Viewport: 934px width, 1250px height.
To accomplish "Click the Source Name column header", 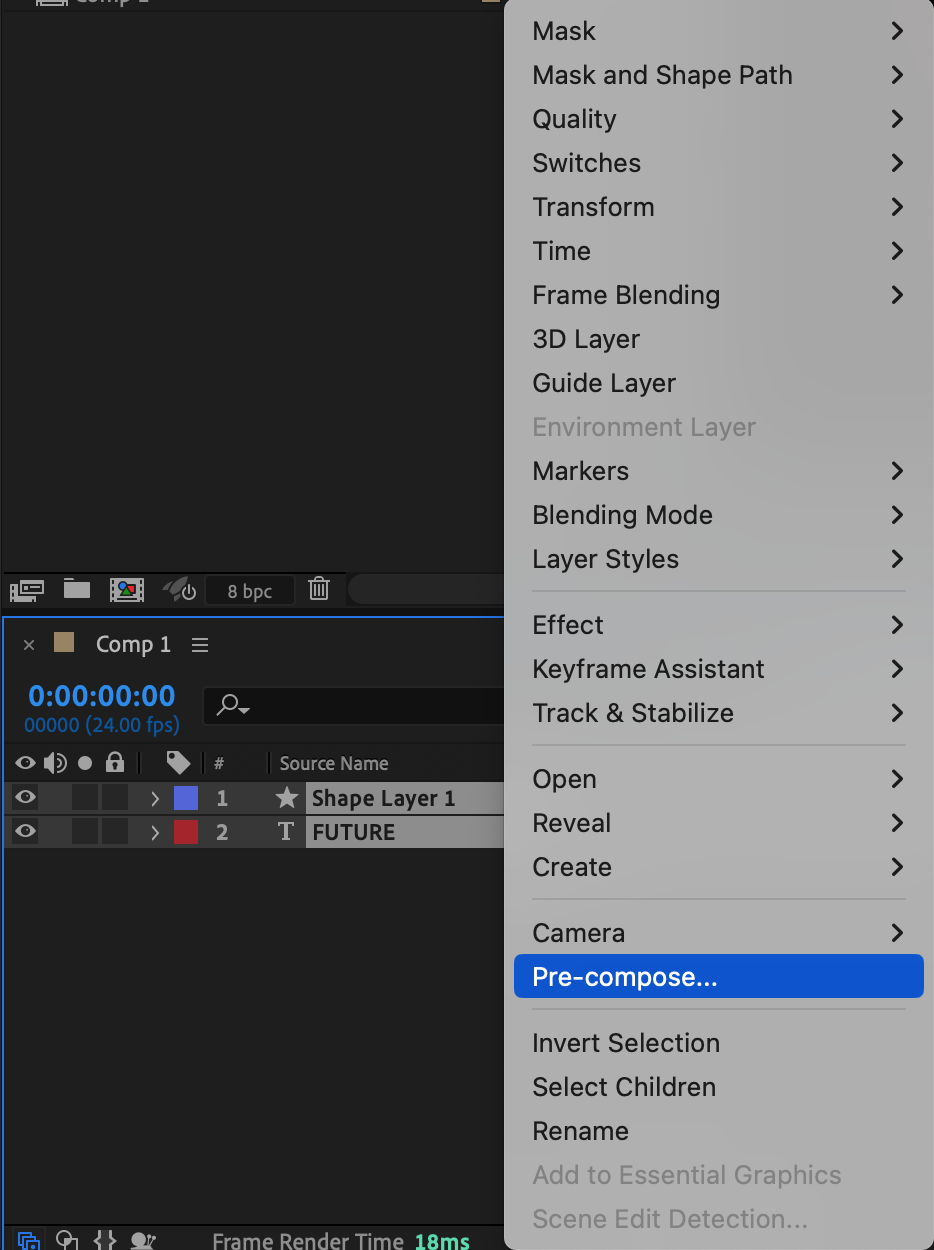I will click(334, 763).
